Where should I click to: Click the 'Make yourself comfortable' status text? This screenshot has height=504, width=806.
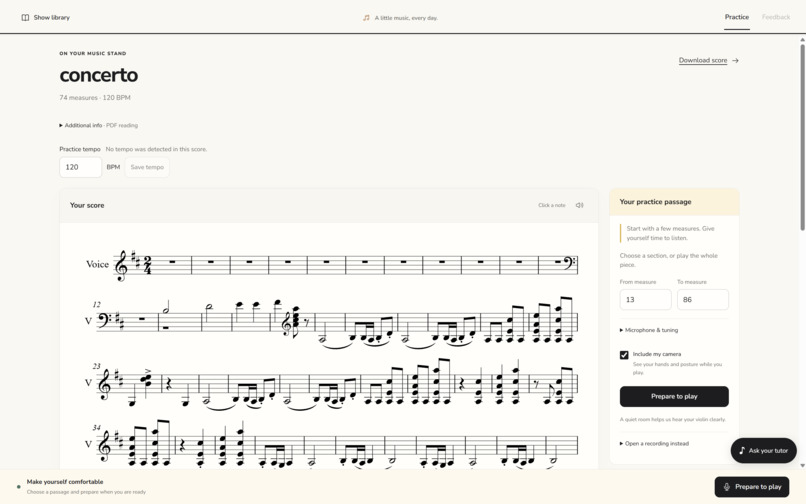point(65,482)
